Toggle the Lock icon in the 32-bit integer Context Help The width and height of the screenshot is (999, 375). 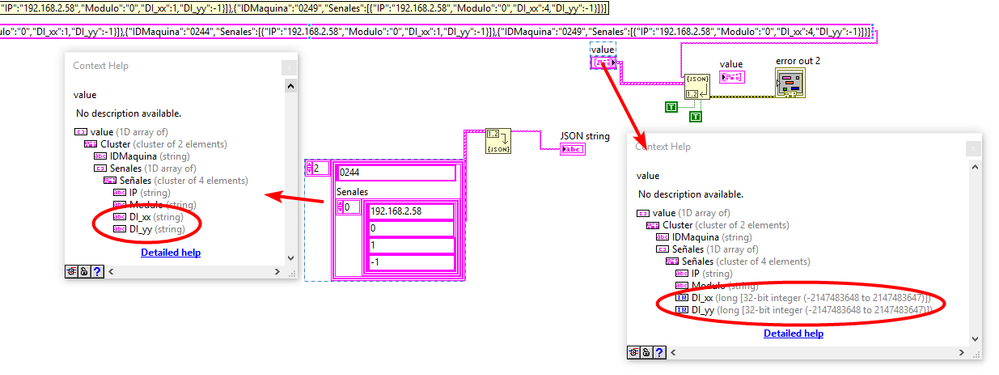pos(646,352)
